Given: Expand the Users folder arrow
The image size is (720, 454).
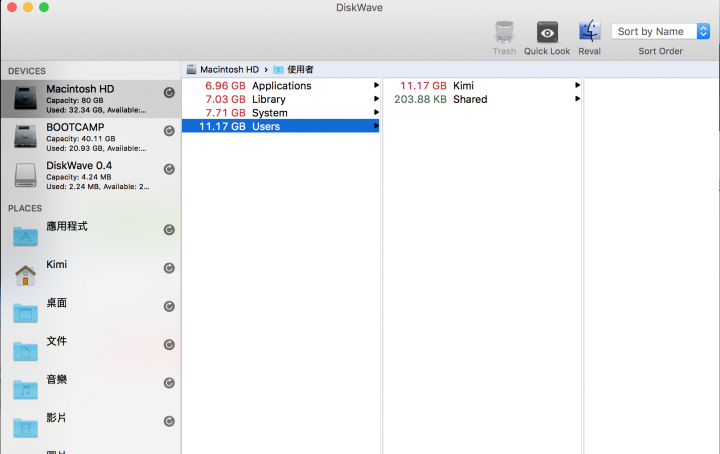Looking at the screenshot, I should pyautogui.click(x=376, y=126).
